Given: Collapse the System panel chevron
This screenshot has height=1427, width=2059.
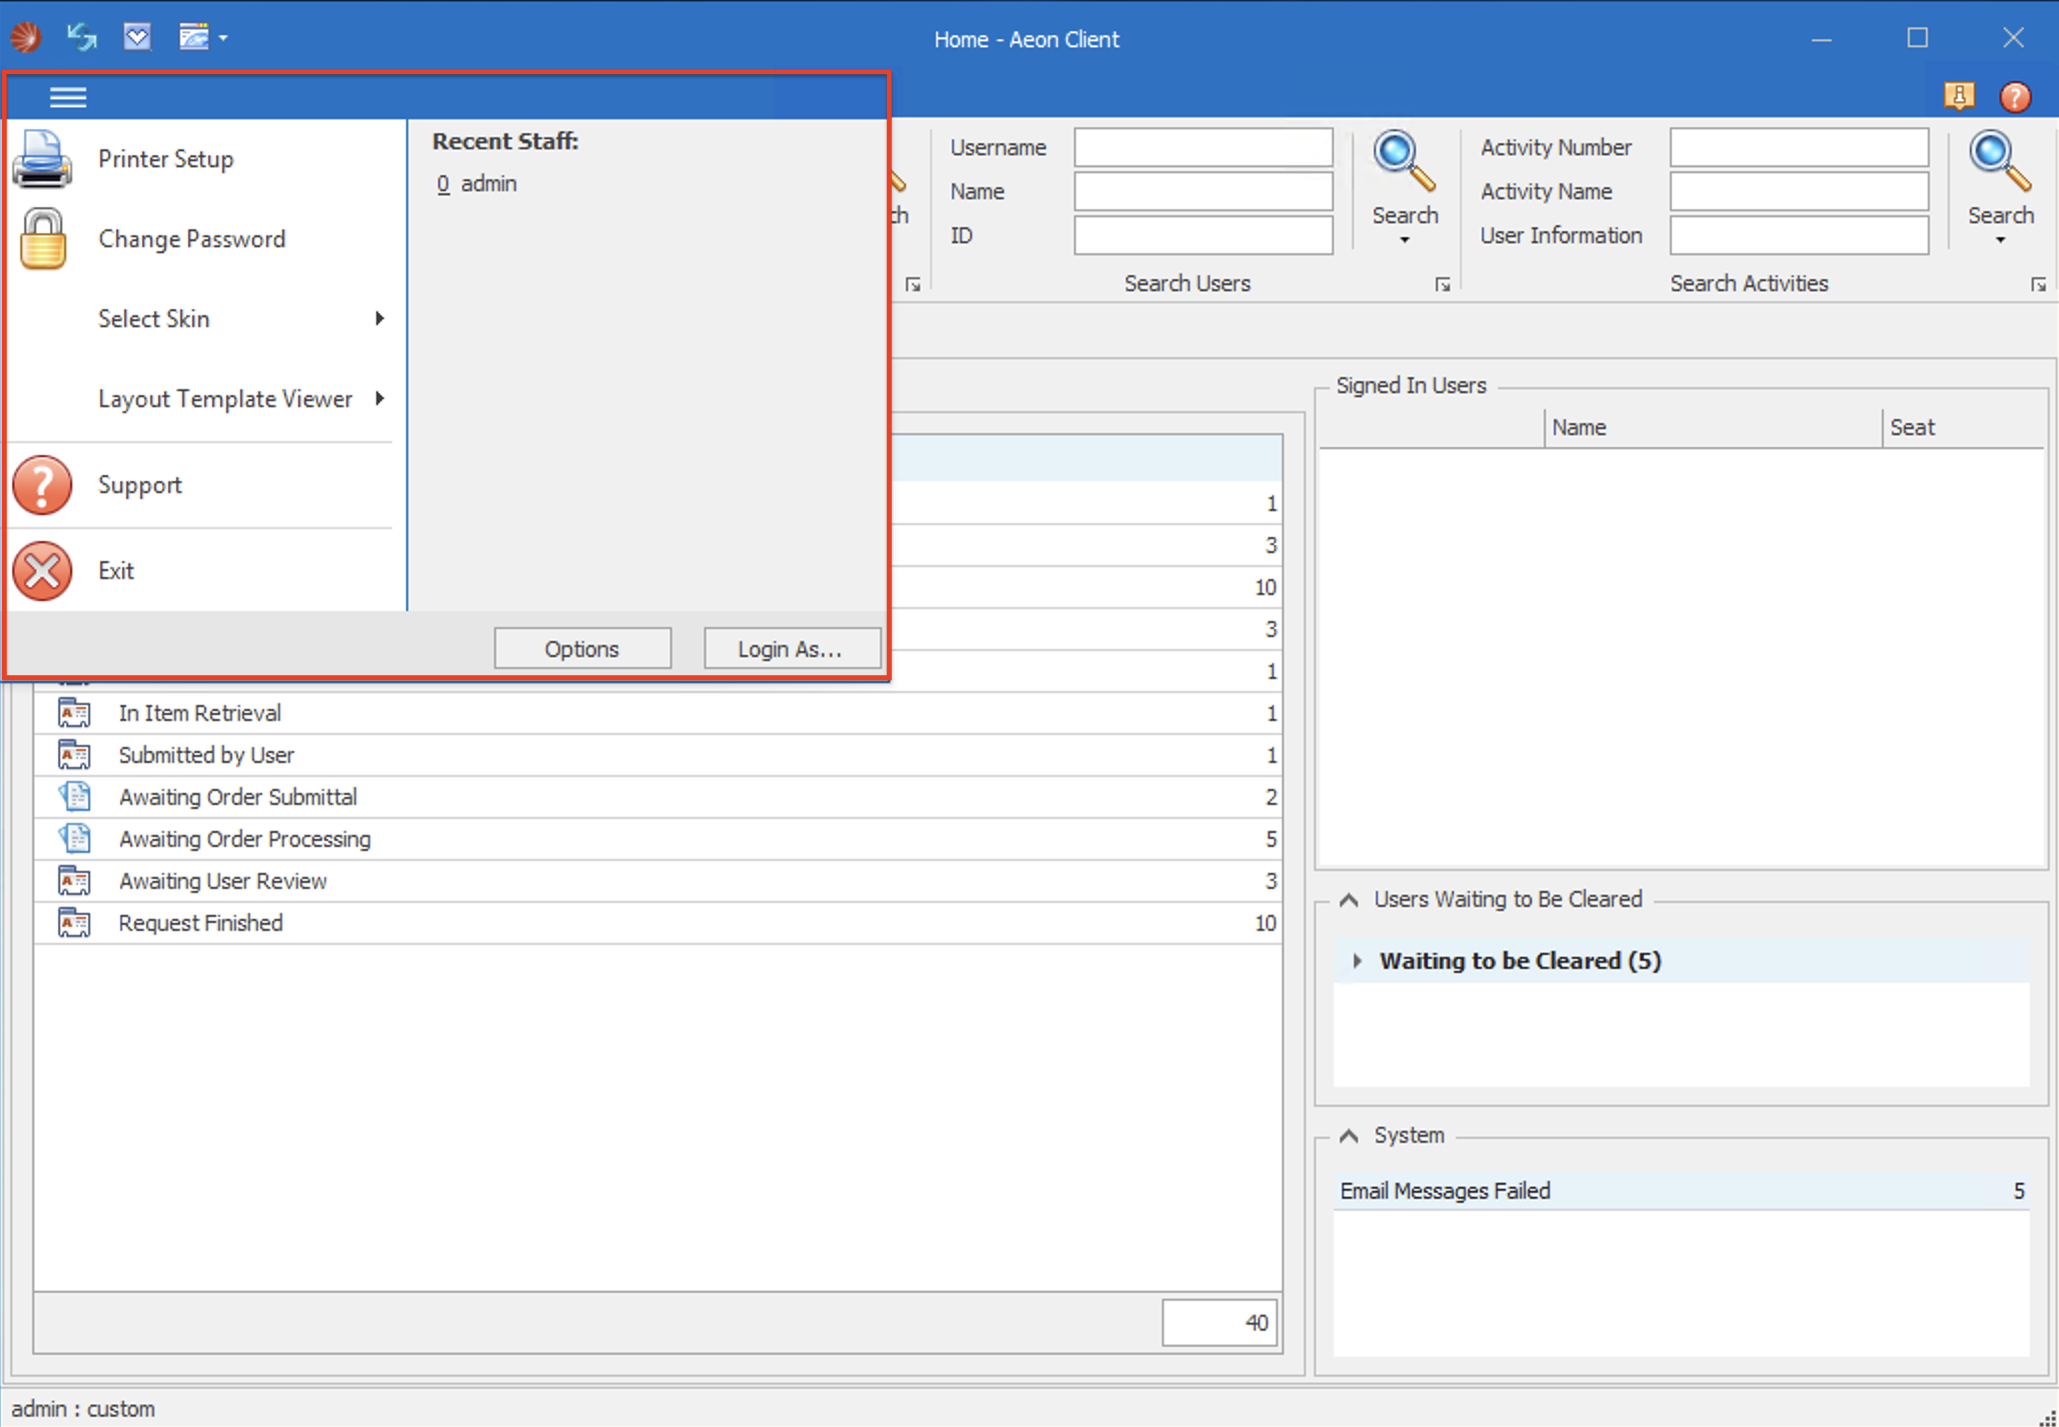Looking at the screenshot, I should click(x=1349, y=1136).
